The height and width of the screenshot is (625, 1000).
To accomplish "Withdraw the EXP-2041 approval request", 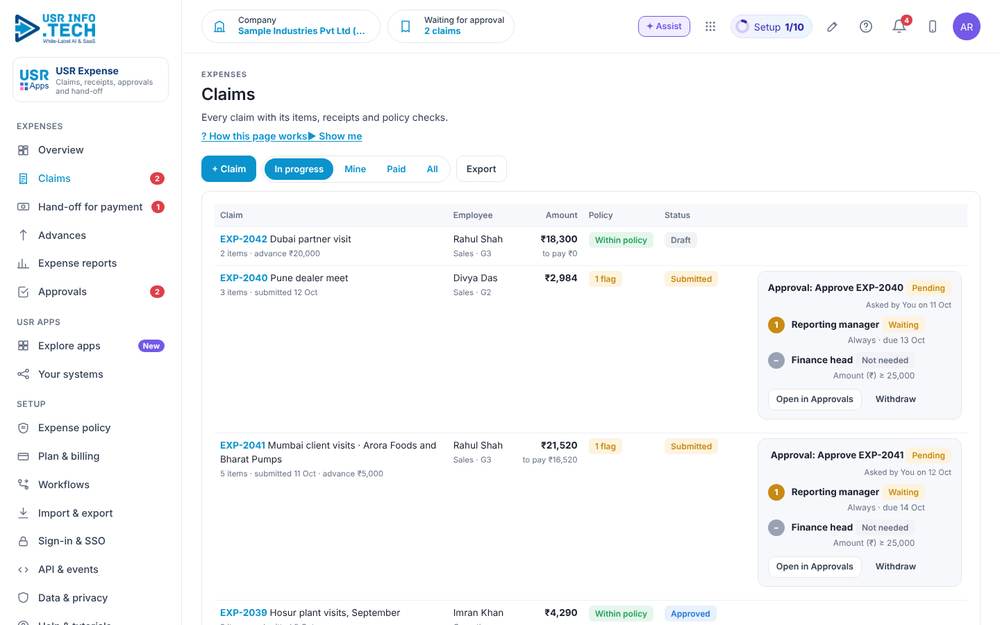I will tap(895, 566).
